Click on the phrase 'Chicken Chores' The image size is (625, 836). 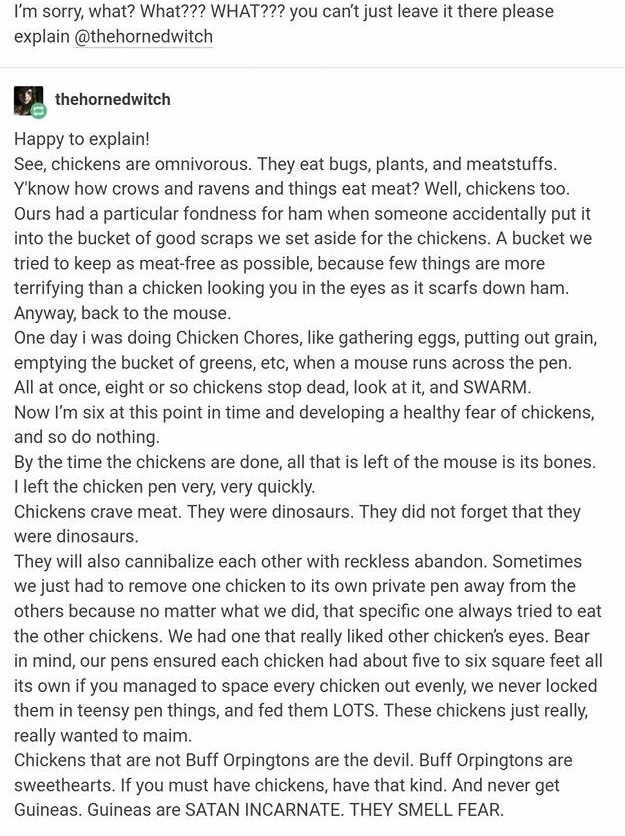231,338
